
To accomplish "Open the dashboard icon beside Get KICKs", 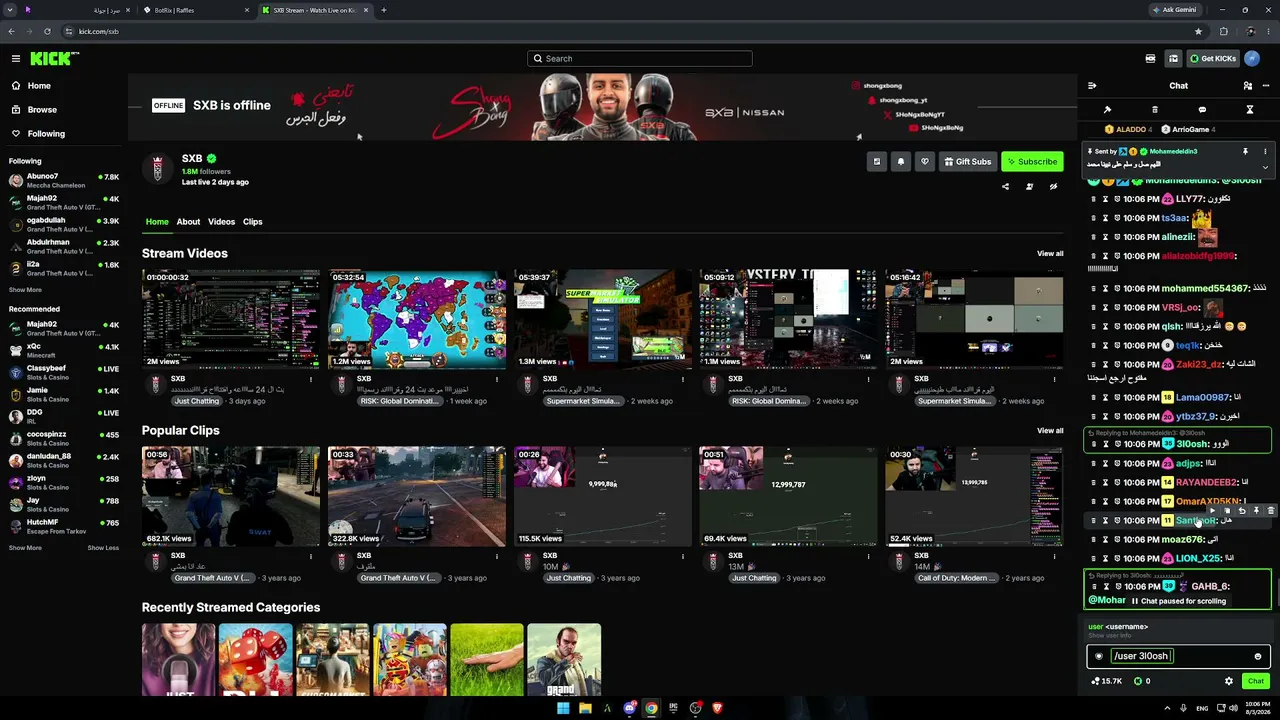I will tap(1173, 59).
